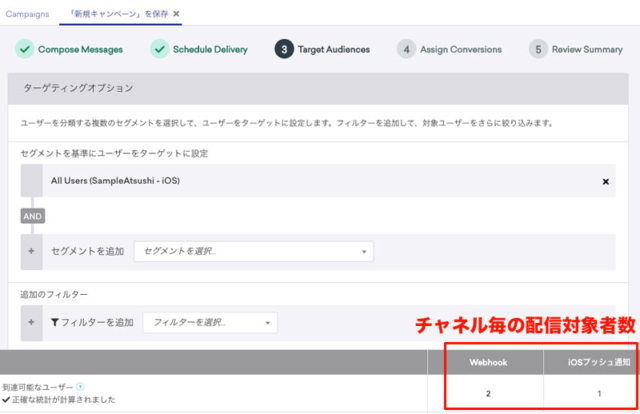Grab the All Users segment's gray handle
The width and height of the screenshot is (640, 414).
pyautogui.click(x=32, y=182)
